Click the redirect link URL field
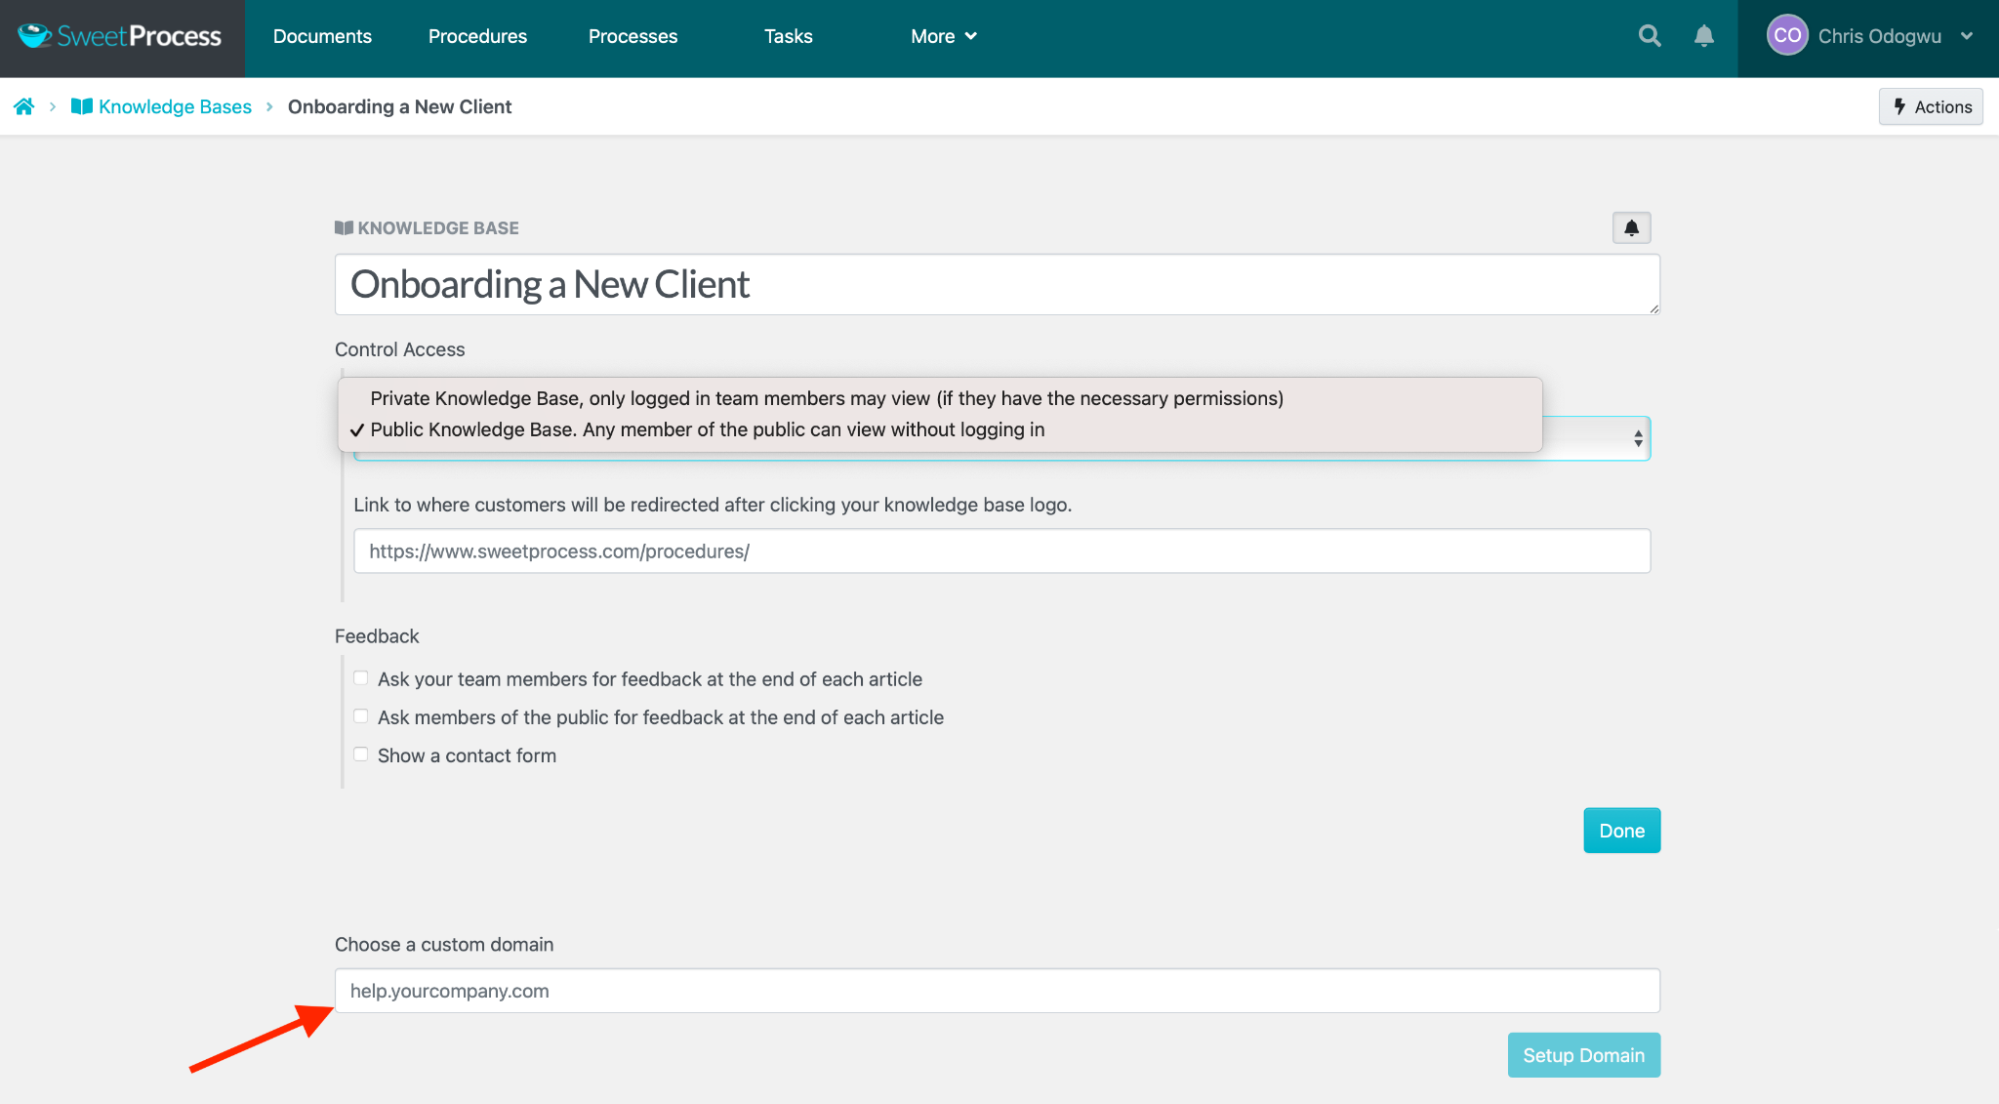 click(x=1001, y=551)
